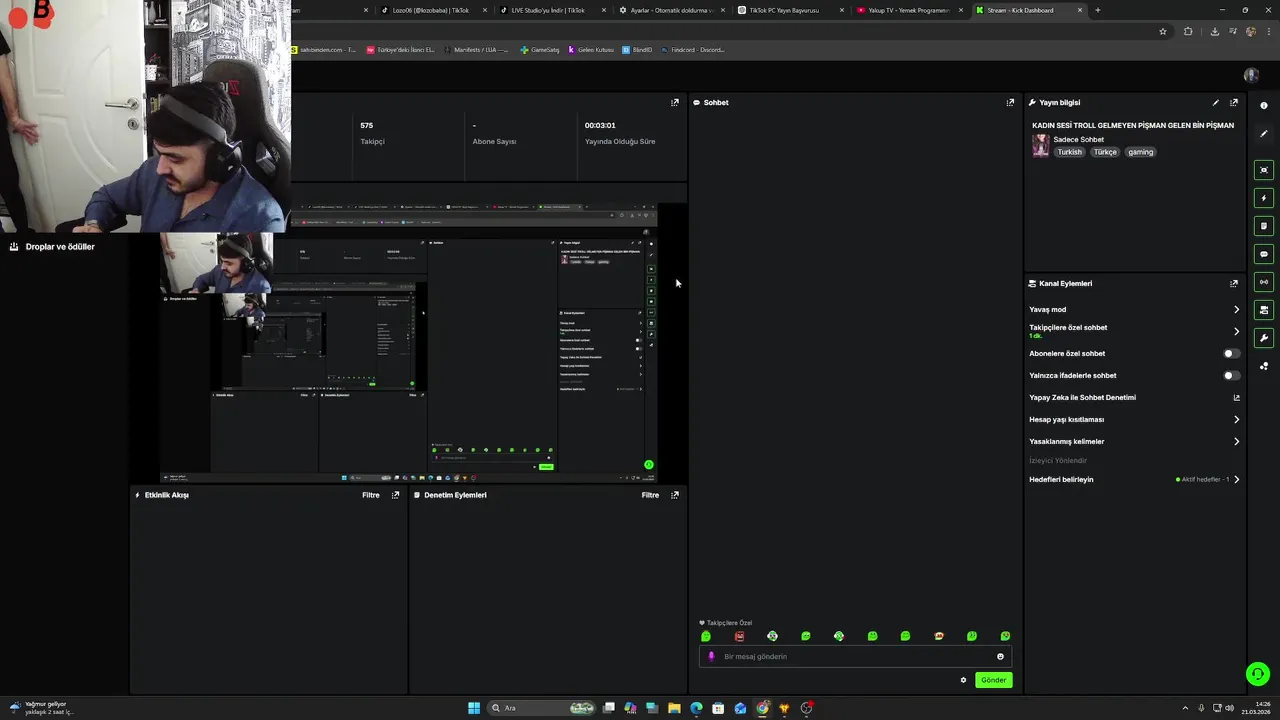This screenshot has width=1280, height=720.
Task: Click the stream category thumbnail image
Action: [1041, 146]
